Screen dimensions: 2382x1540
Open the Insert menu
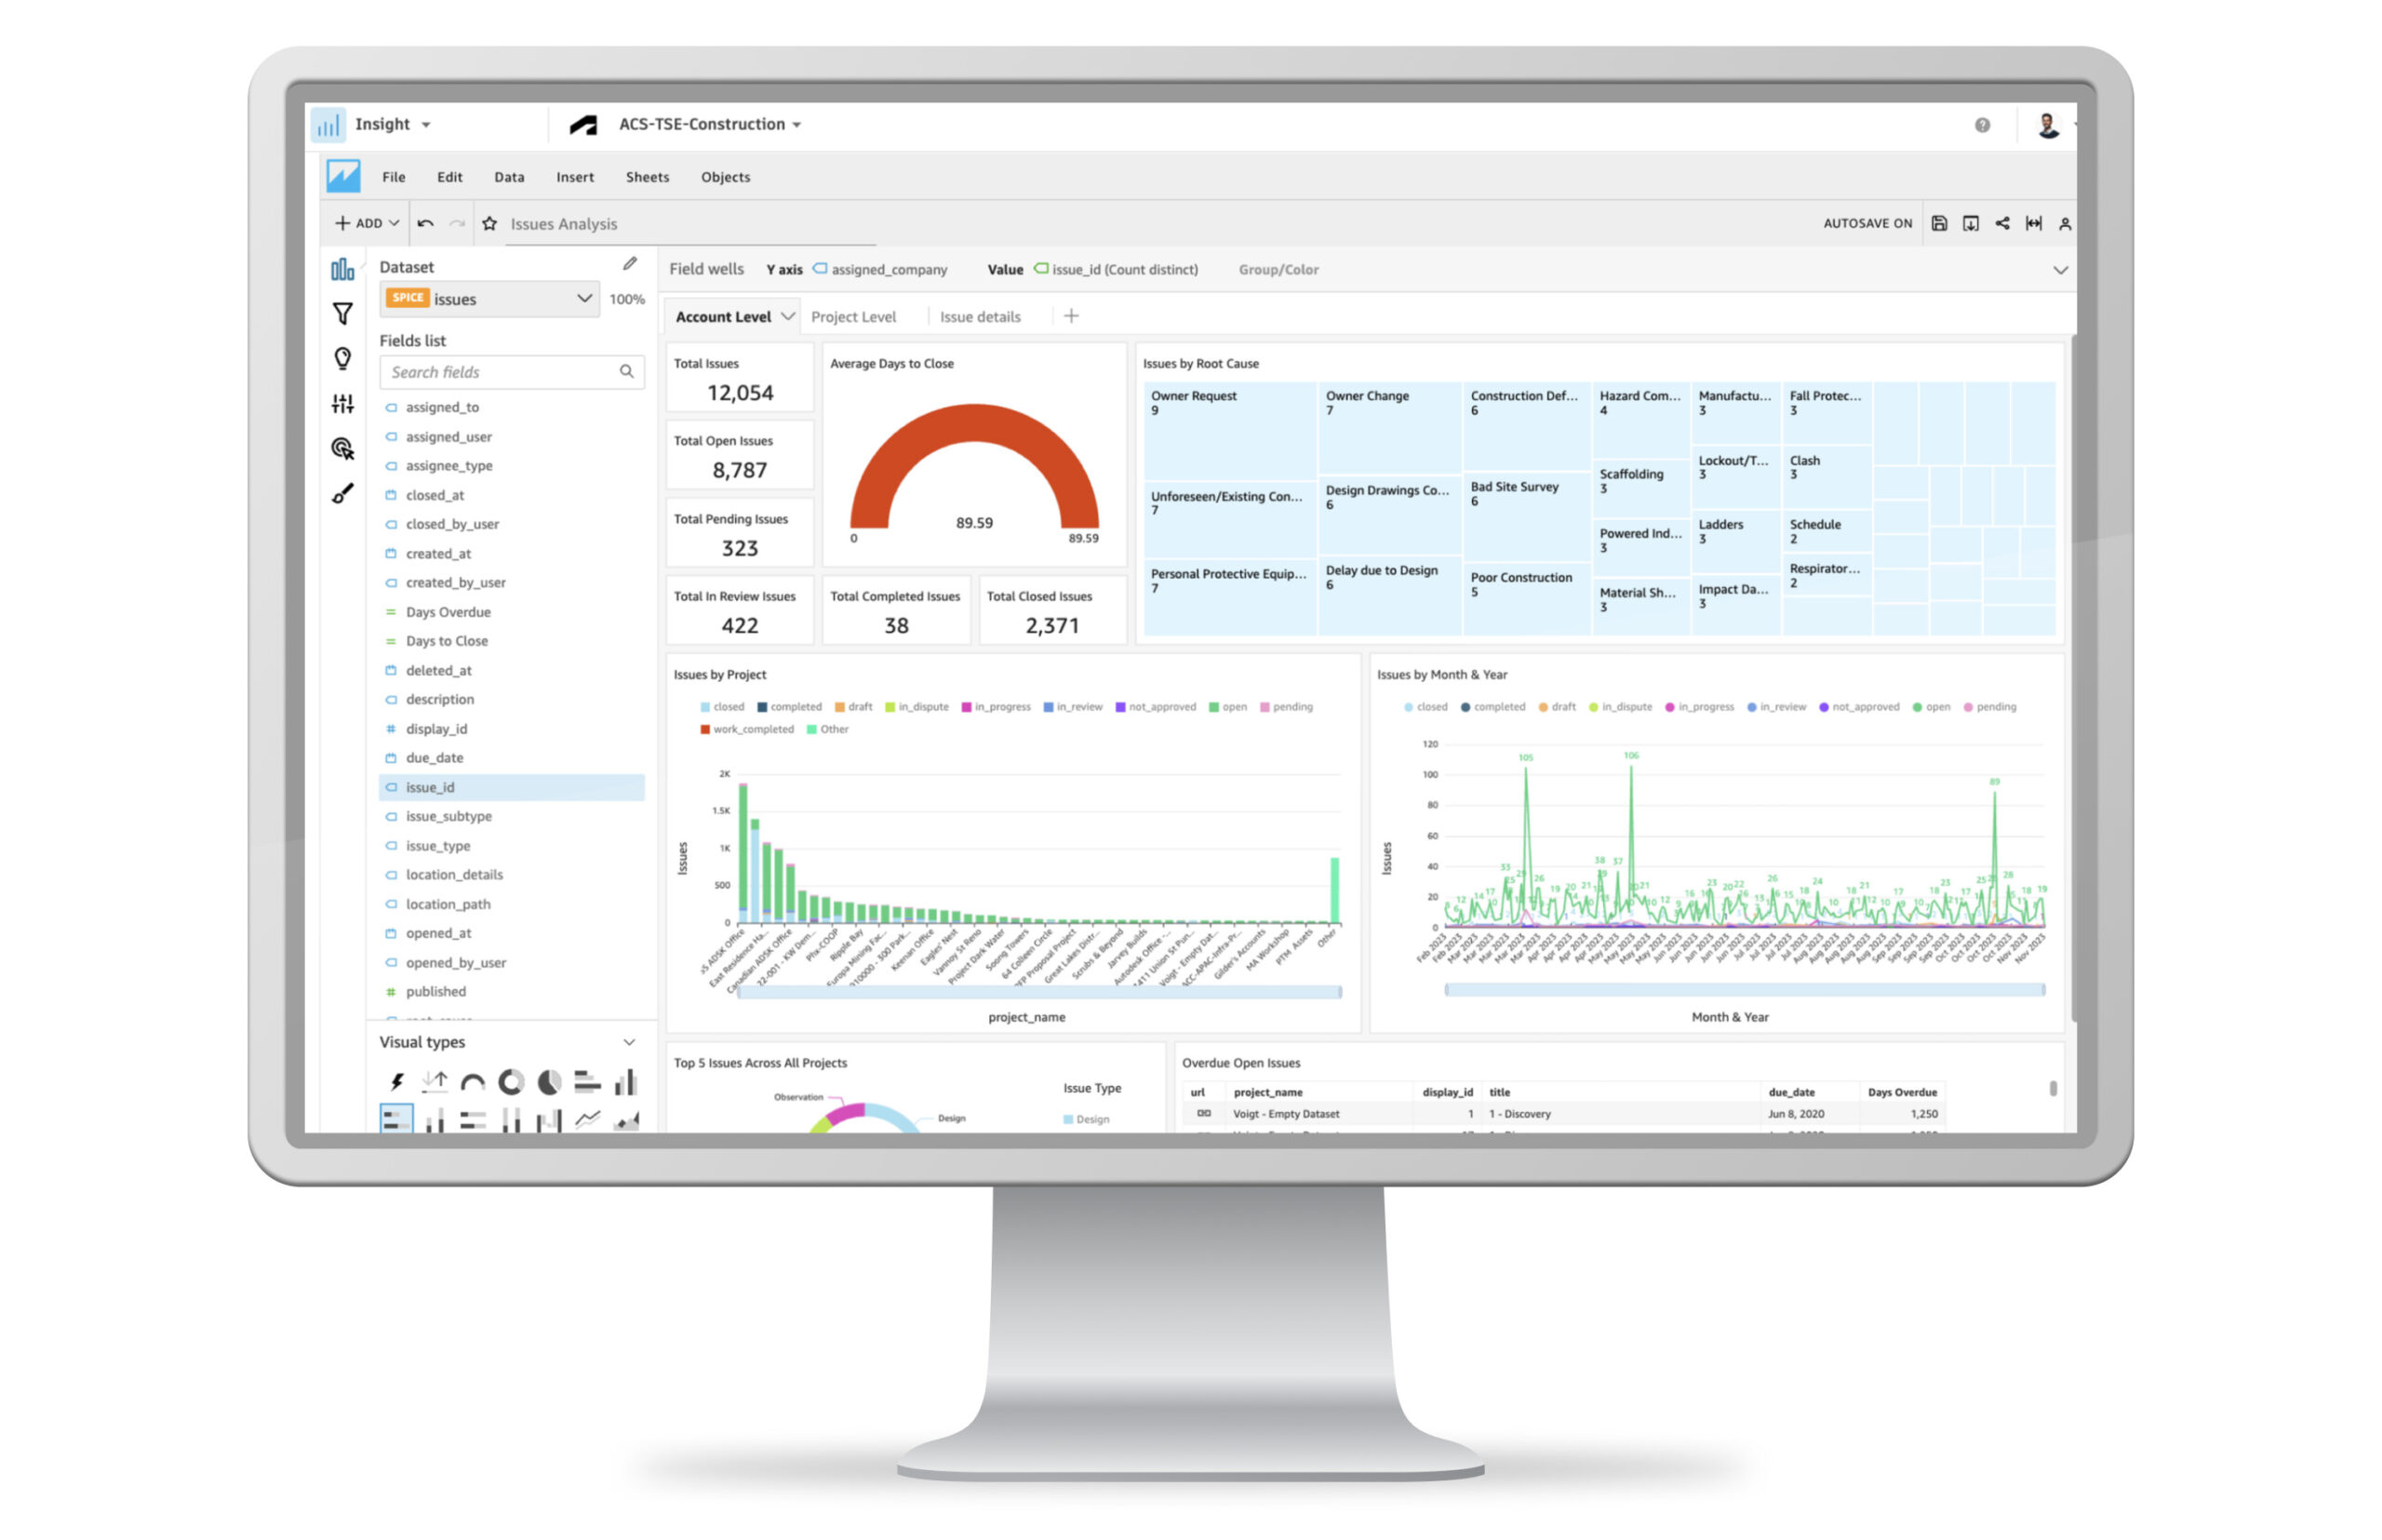574,177
